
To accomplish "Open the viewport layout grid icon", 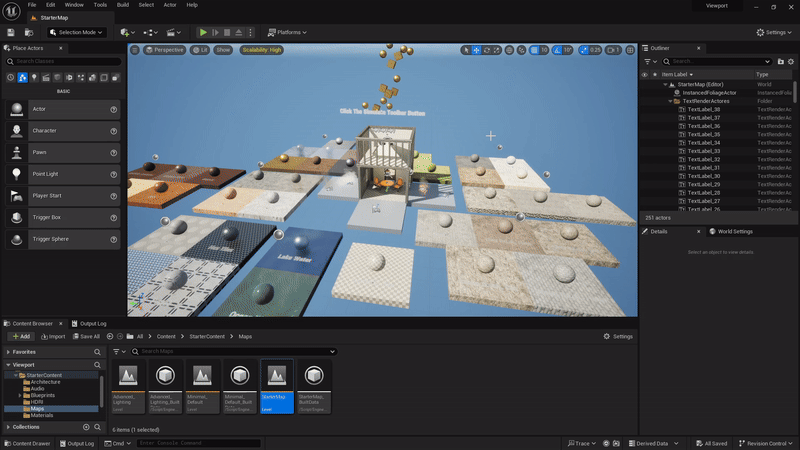I will (630, 50).
